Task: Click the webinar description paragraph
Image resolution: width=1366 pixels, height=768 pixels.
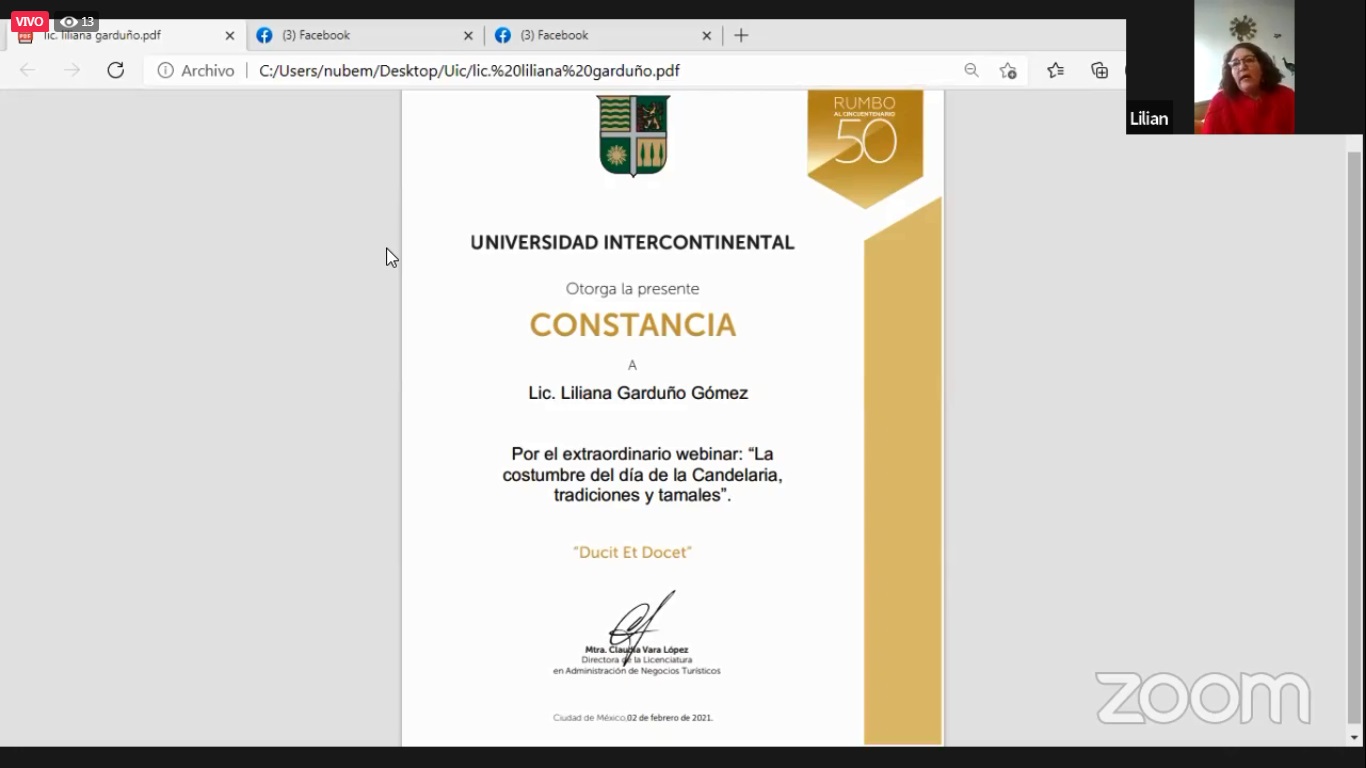Action: (642, 474)
